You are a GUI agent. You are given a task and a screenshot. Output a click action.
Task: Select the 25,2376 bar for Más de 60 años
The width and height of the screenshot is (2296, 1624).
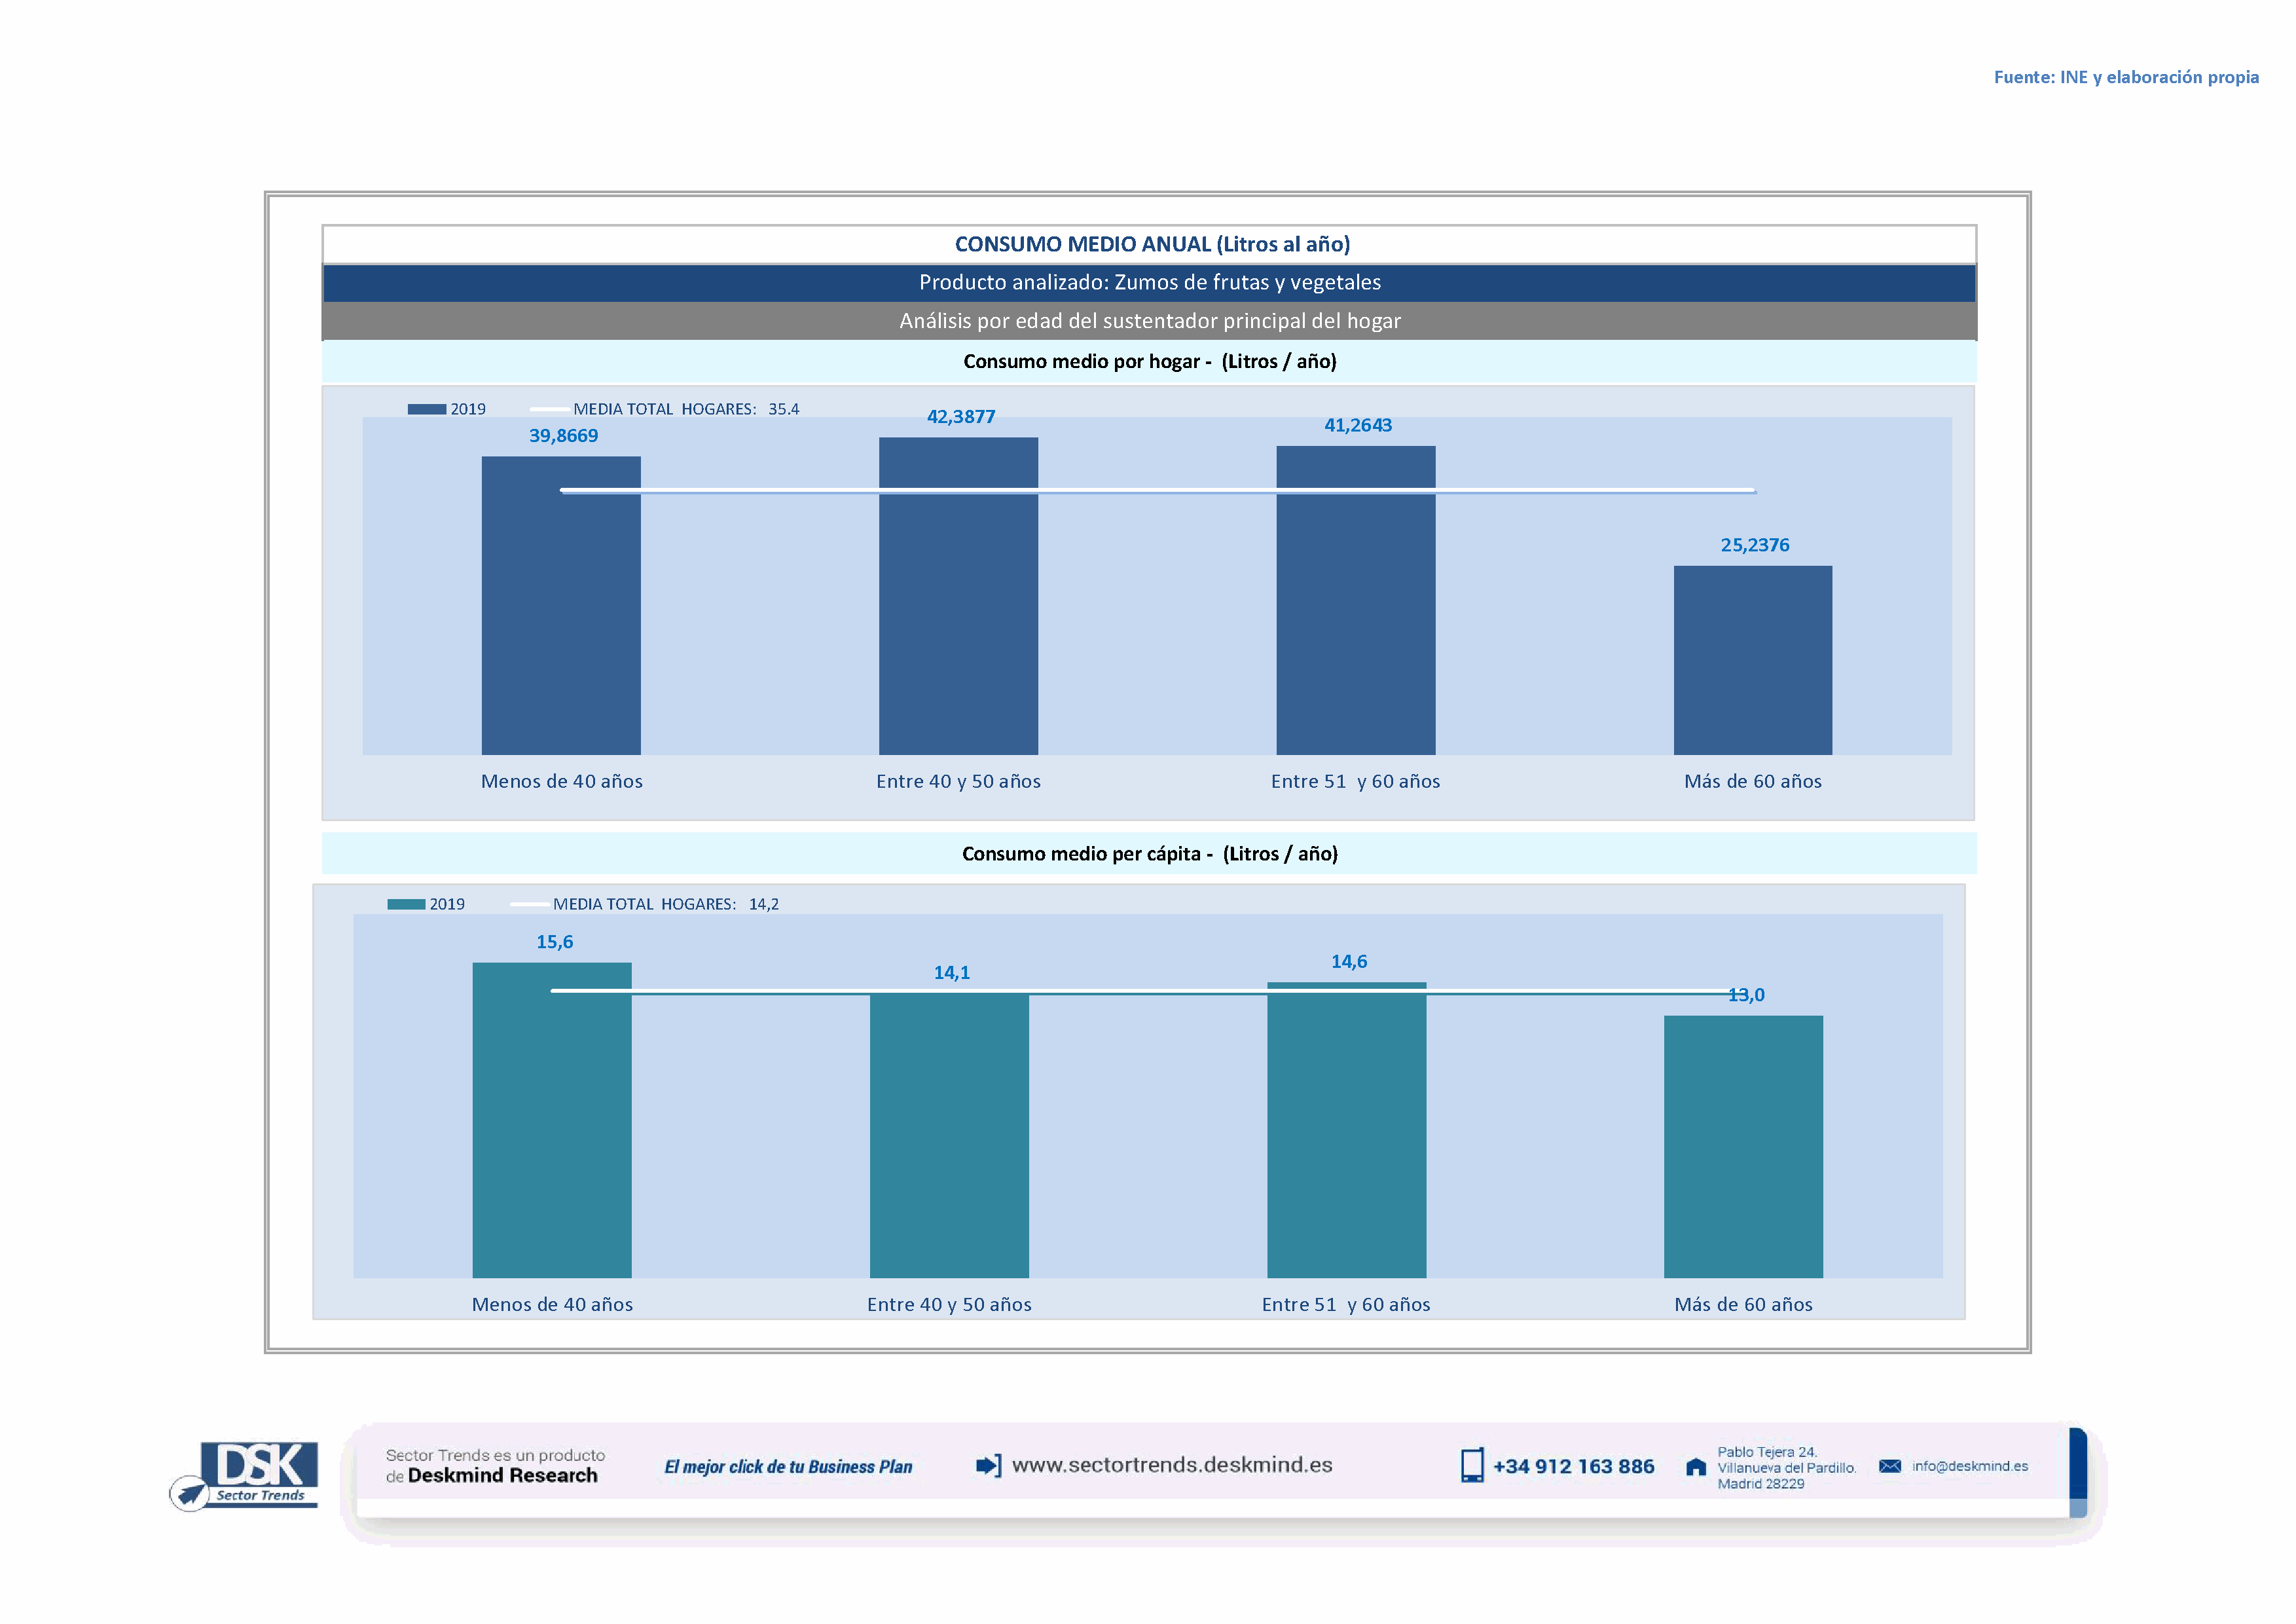coord(1752,660)
